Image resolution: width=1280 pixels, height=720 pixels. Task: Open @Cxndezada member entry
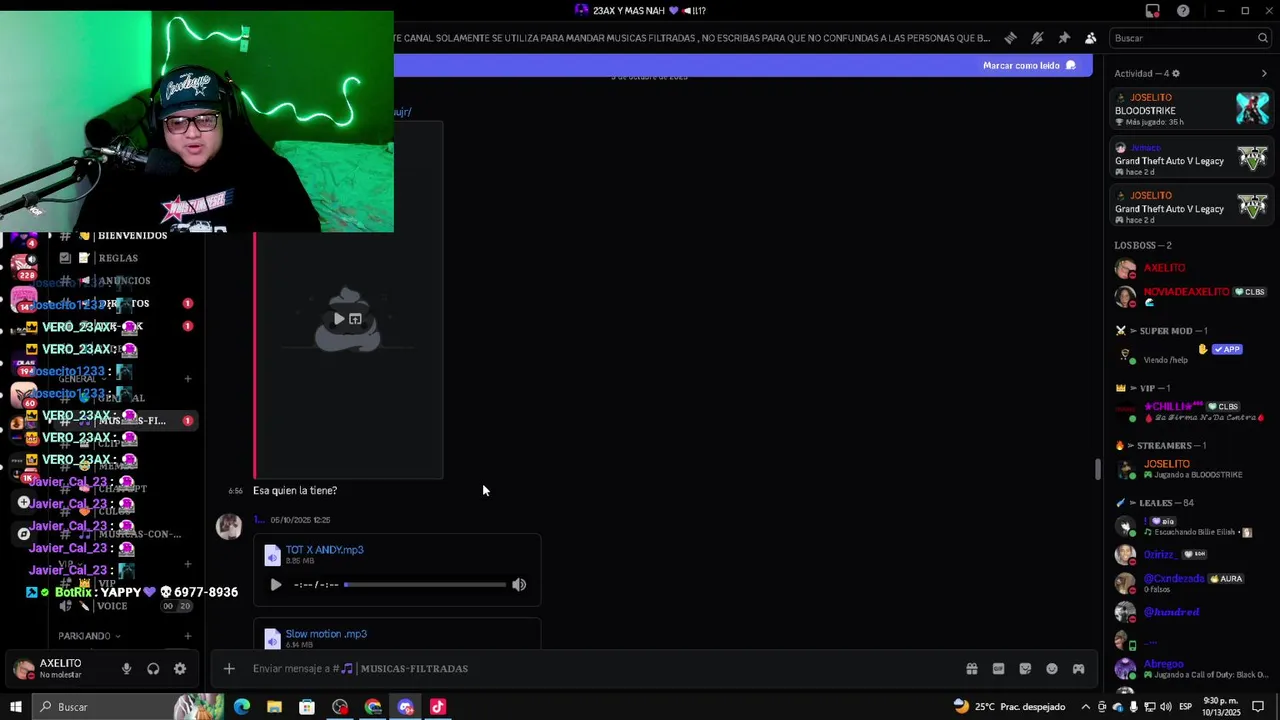click(1190, 583)
